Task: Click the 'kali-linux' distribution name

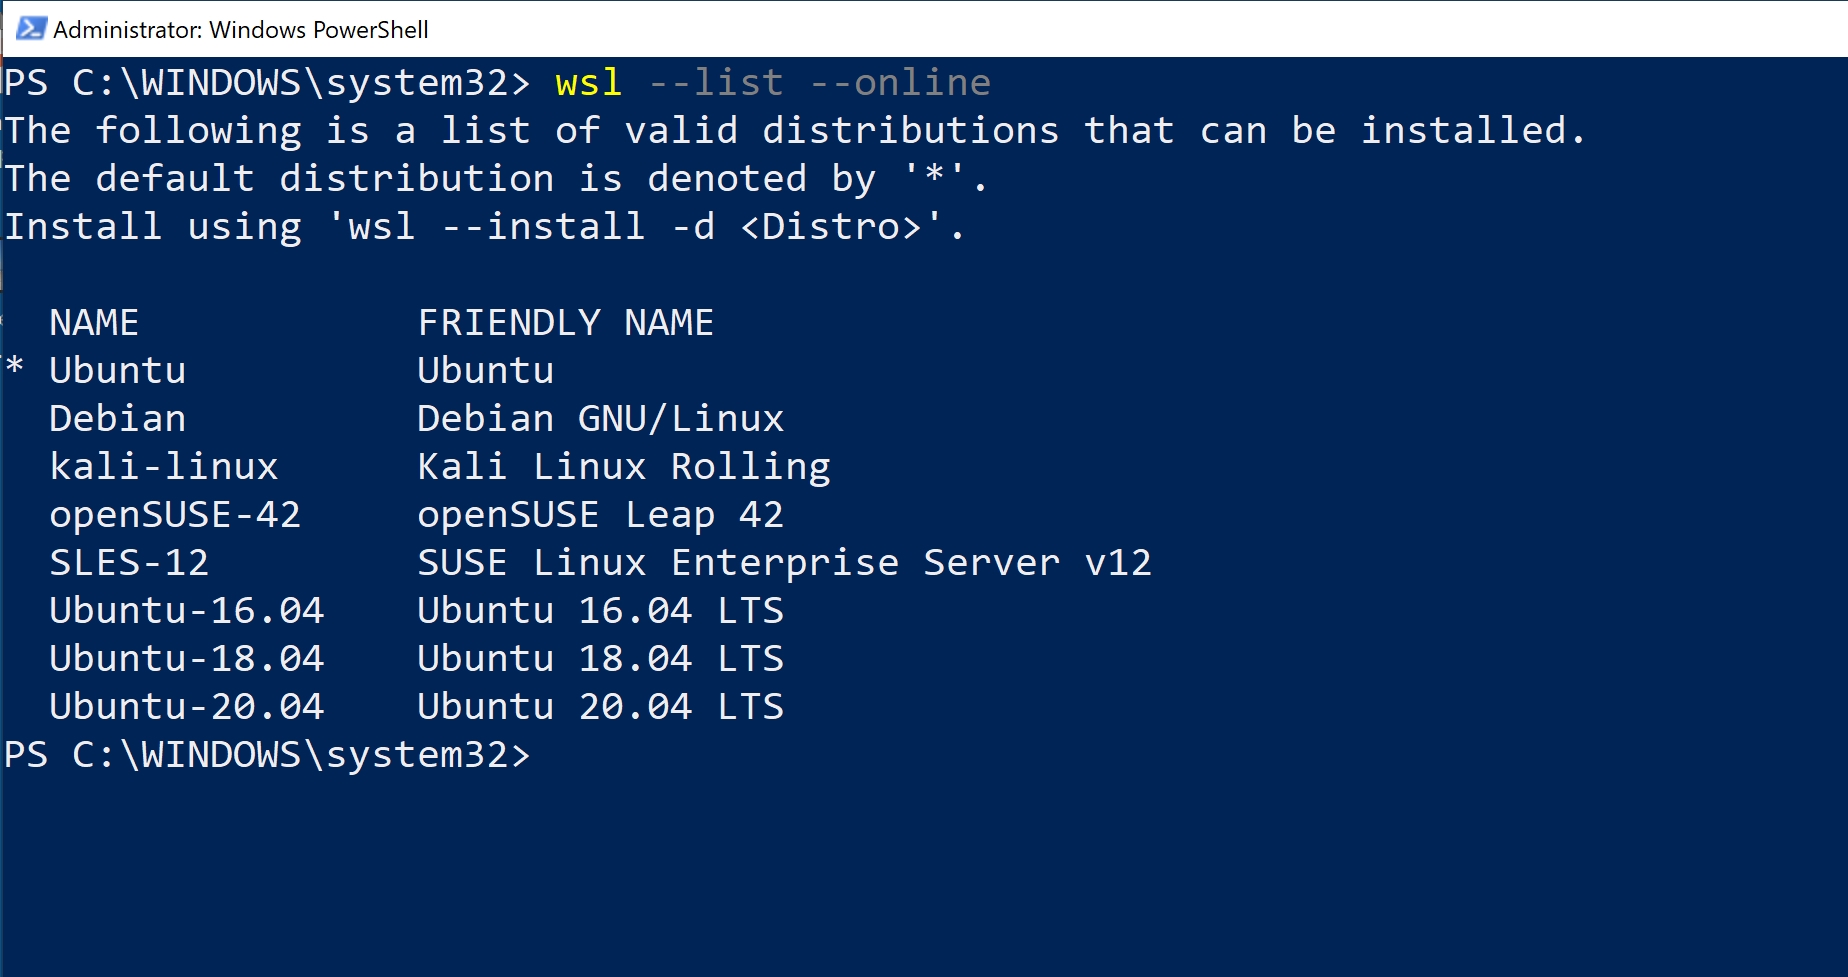Action: (164, 467)
